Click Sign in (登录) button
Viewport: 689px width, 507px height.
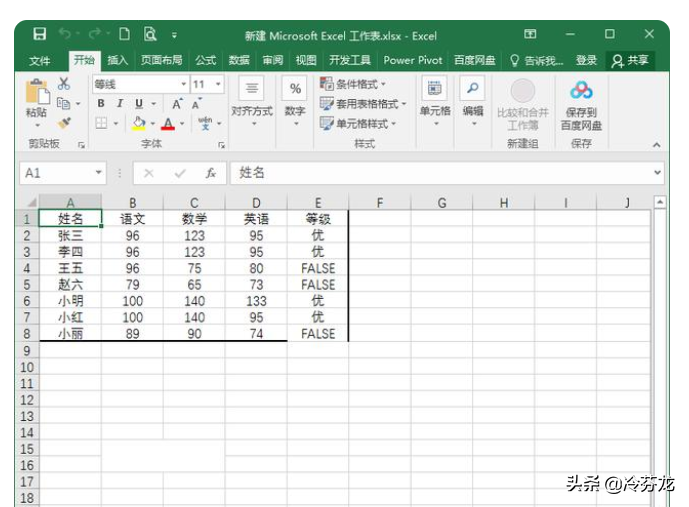(587, 61)
